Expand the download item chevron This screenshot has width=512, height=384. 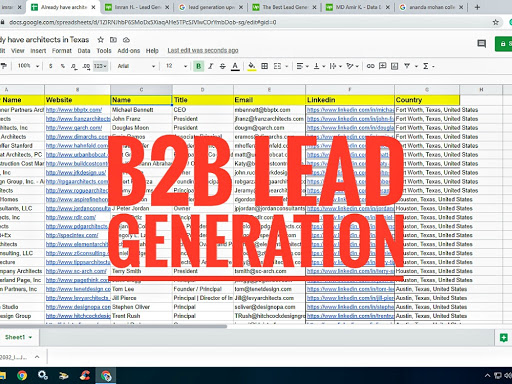coord(37,357)
